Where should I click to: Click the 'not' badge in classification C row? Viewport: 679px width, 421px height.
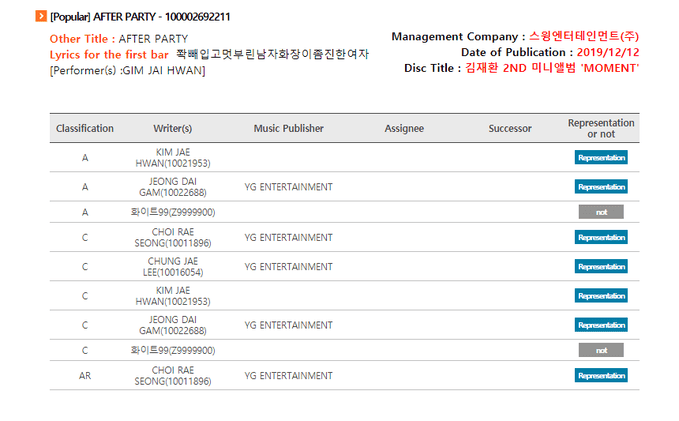(601, 350)
